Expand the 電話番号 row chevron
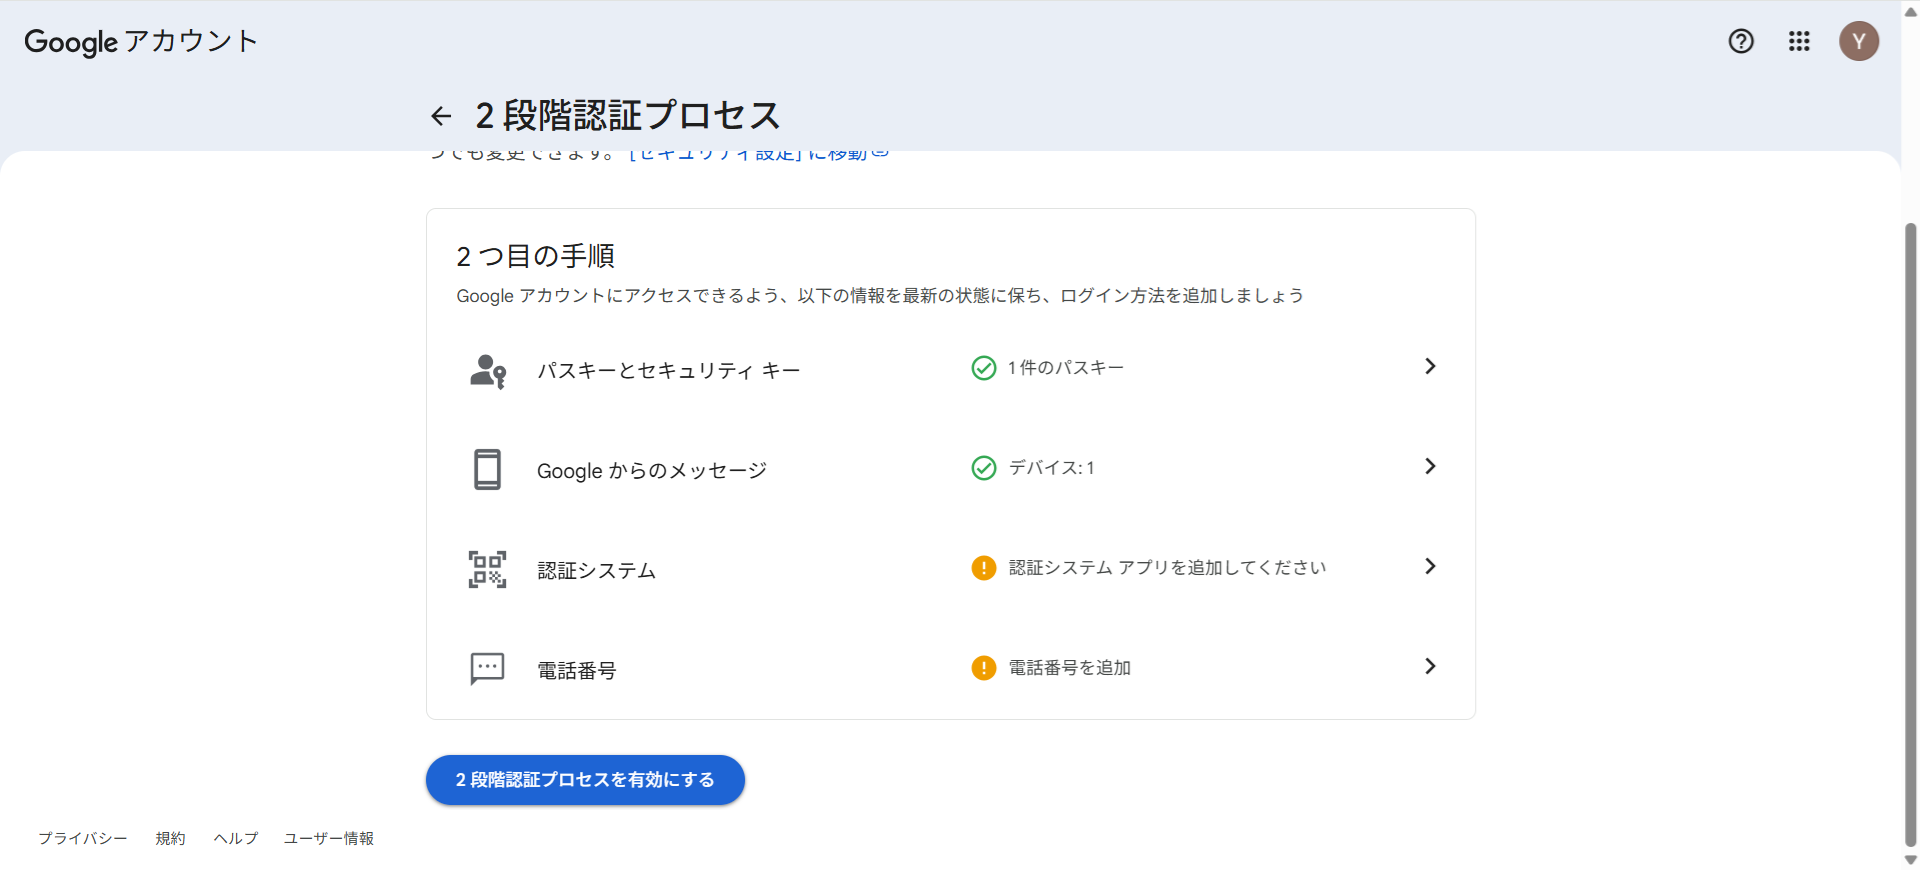Image resolution: width=1920 pixels, height=870 pixels. point(1430,666)
